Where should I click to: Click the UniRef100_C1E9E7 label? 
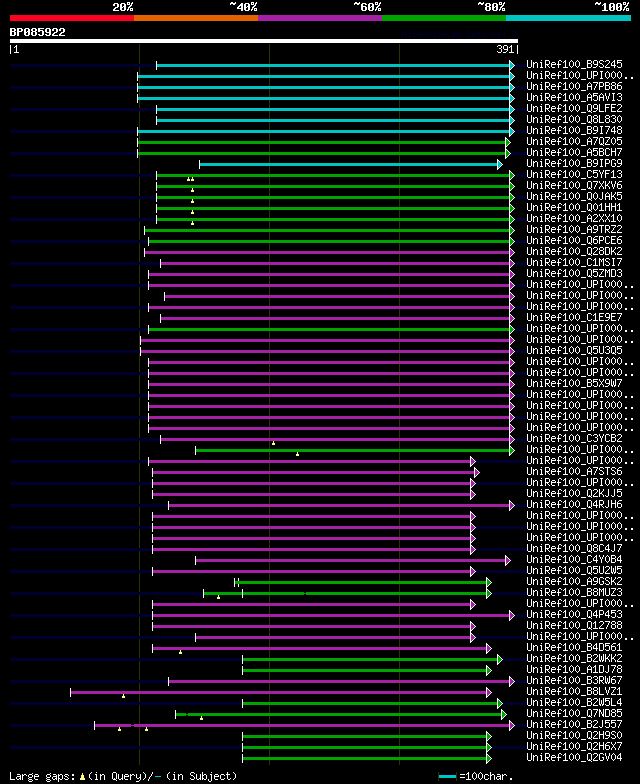tap(574, 318)
